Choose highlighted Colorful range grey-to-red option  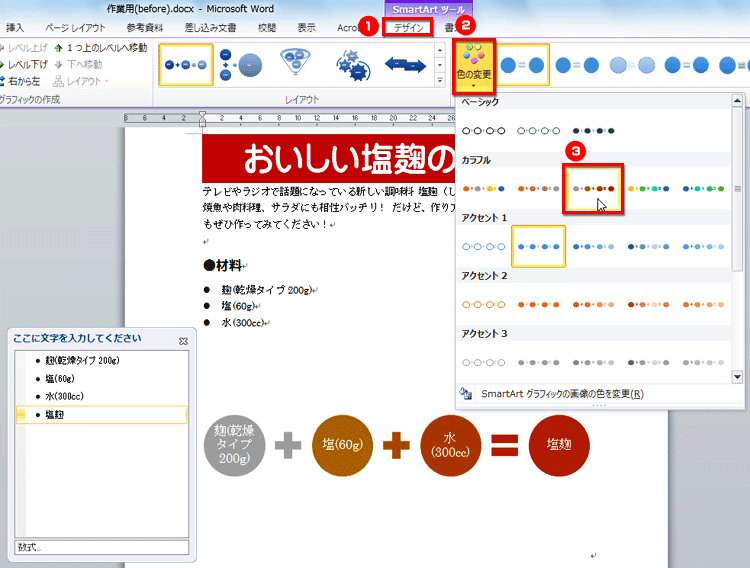coord(594,189)
